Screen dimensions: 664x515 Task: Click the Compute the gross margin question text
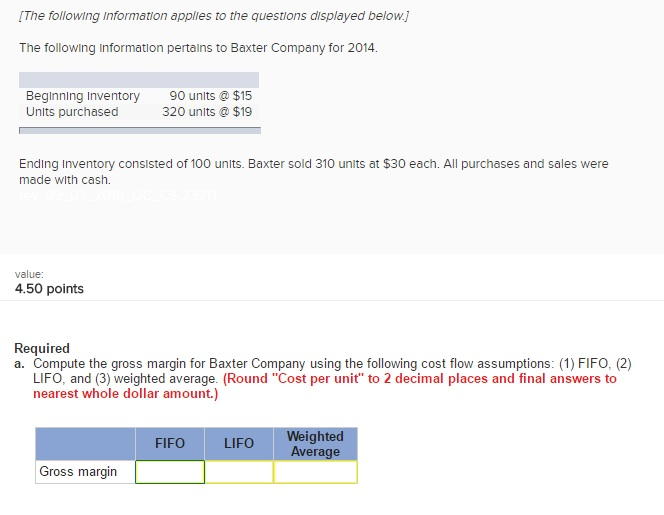[x=330, y=363]
